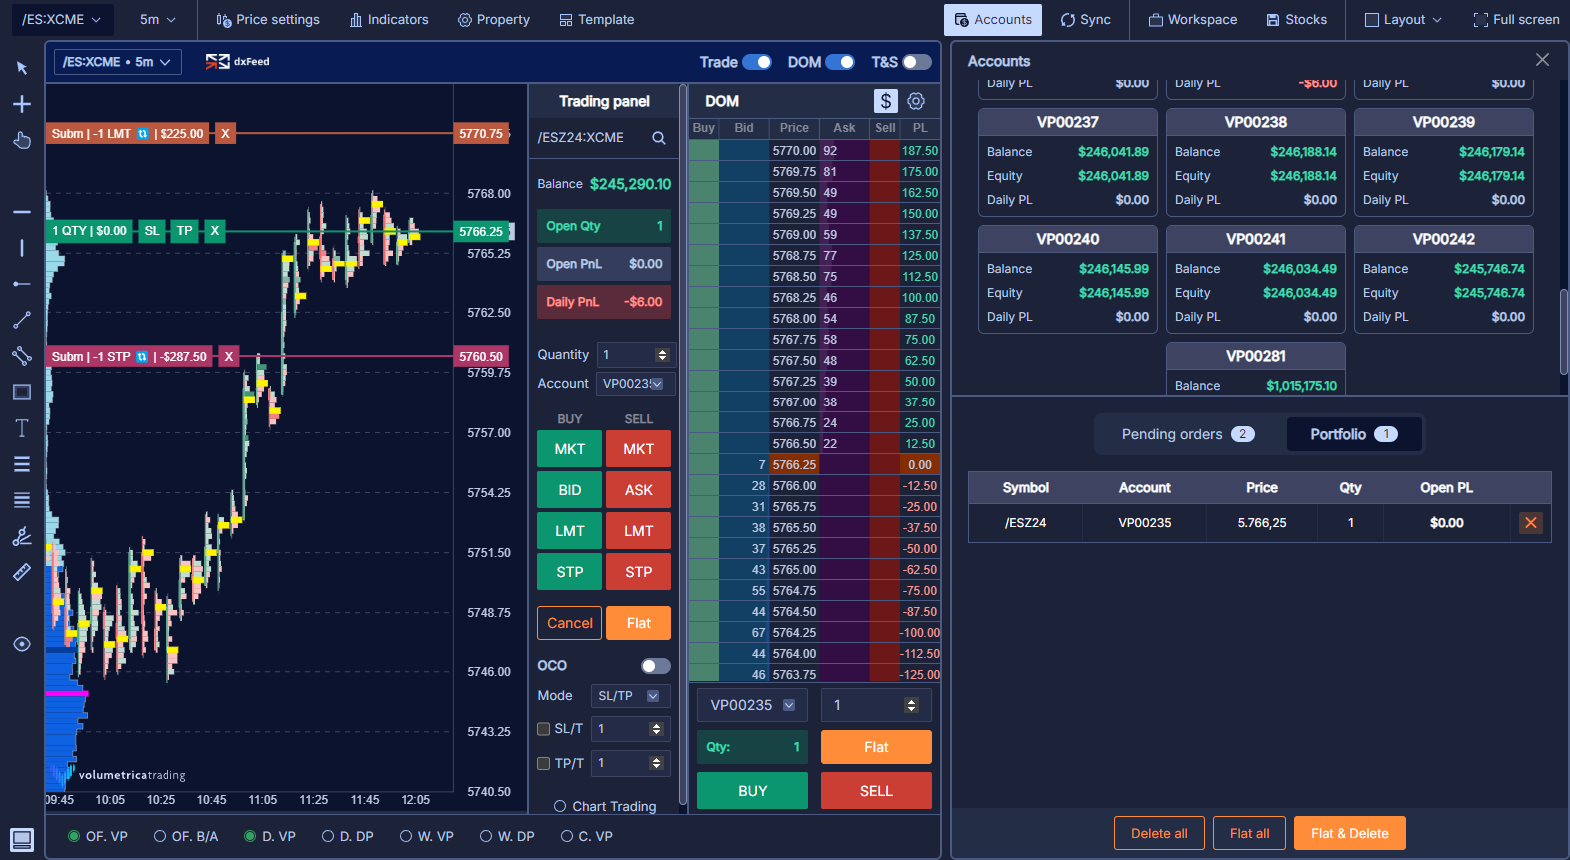
Task: Click the ruler measurement tool
Action: [x=22, y=572]
